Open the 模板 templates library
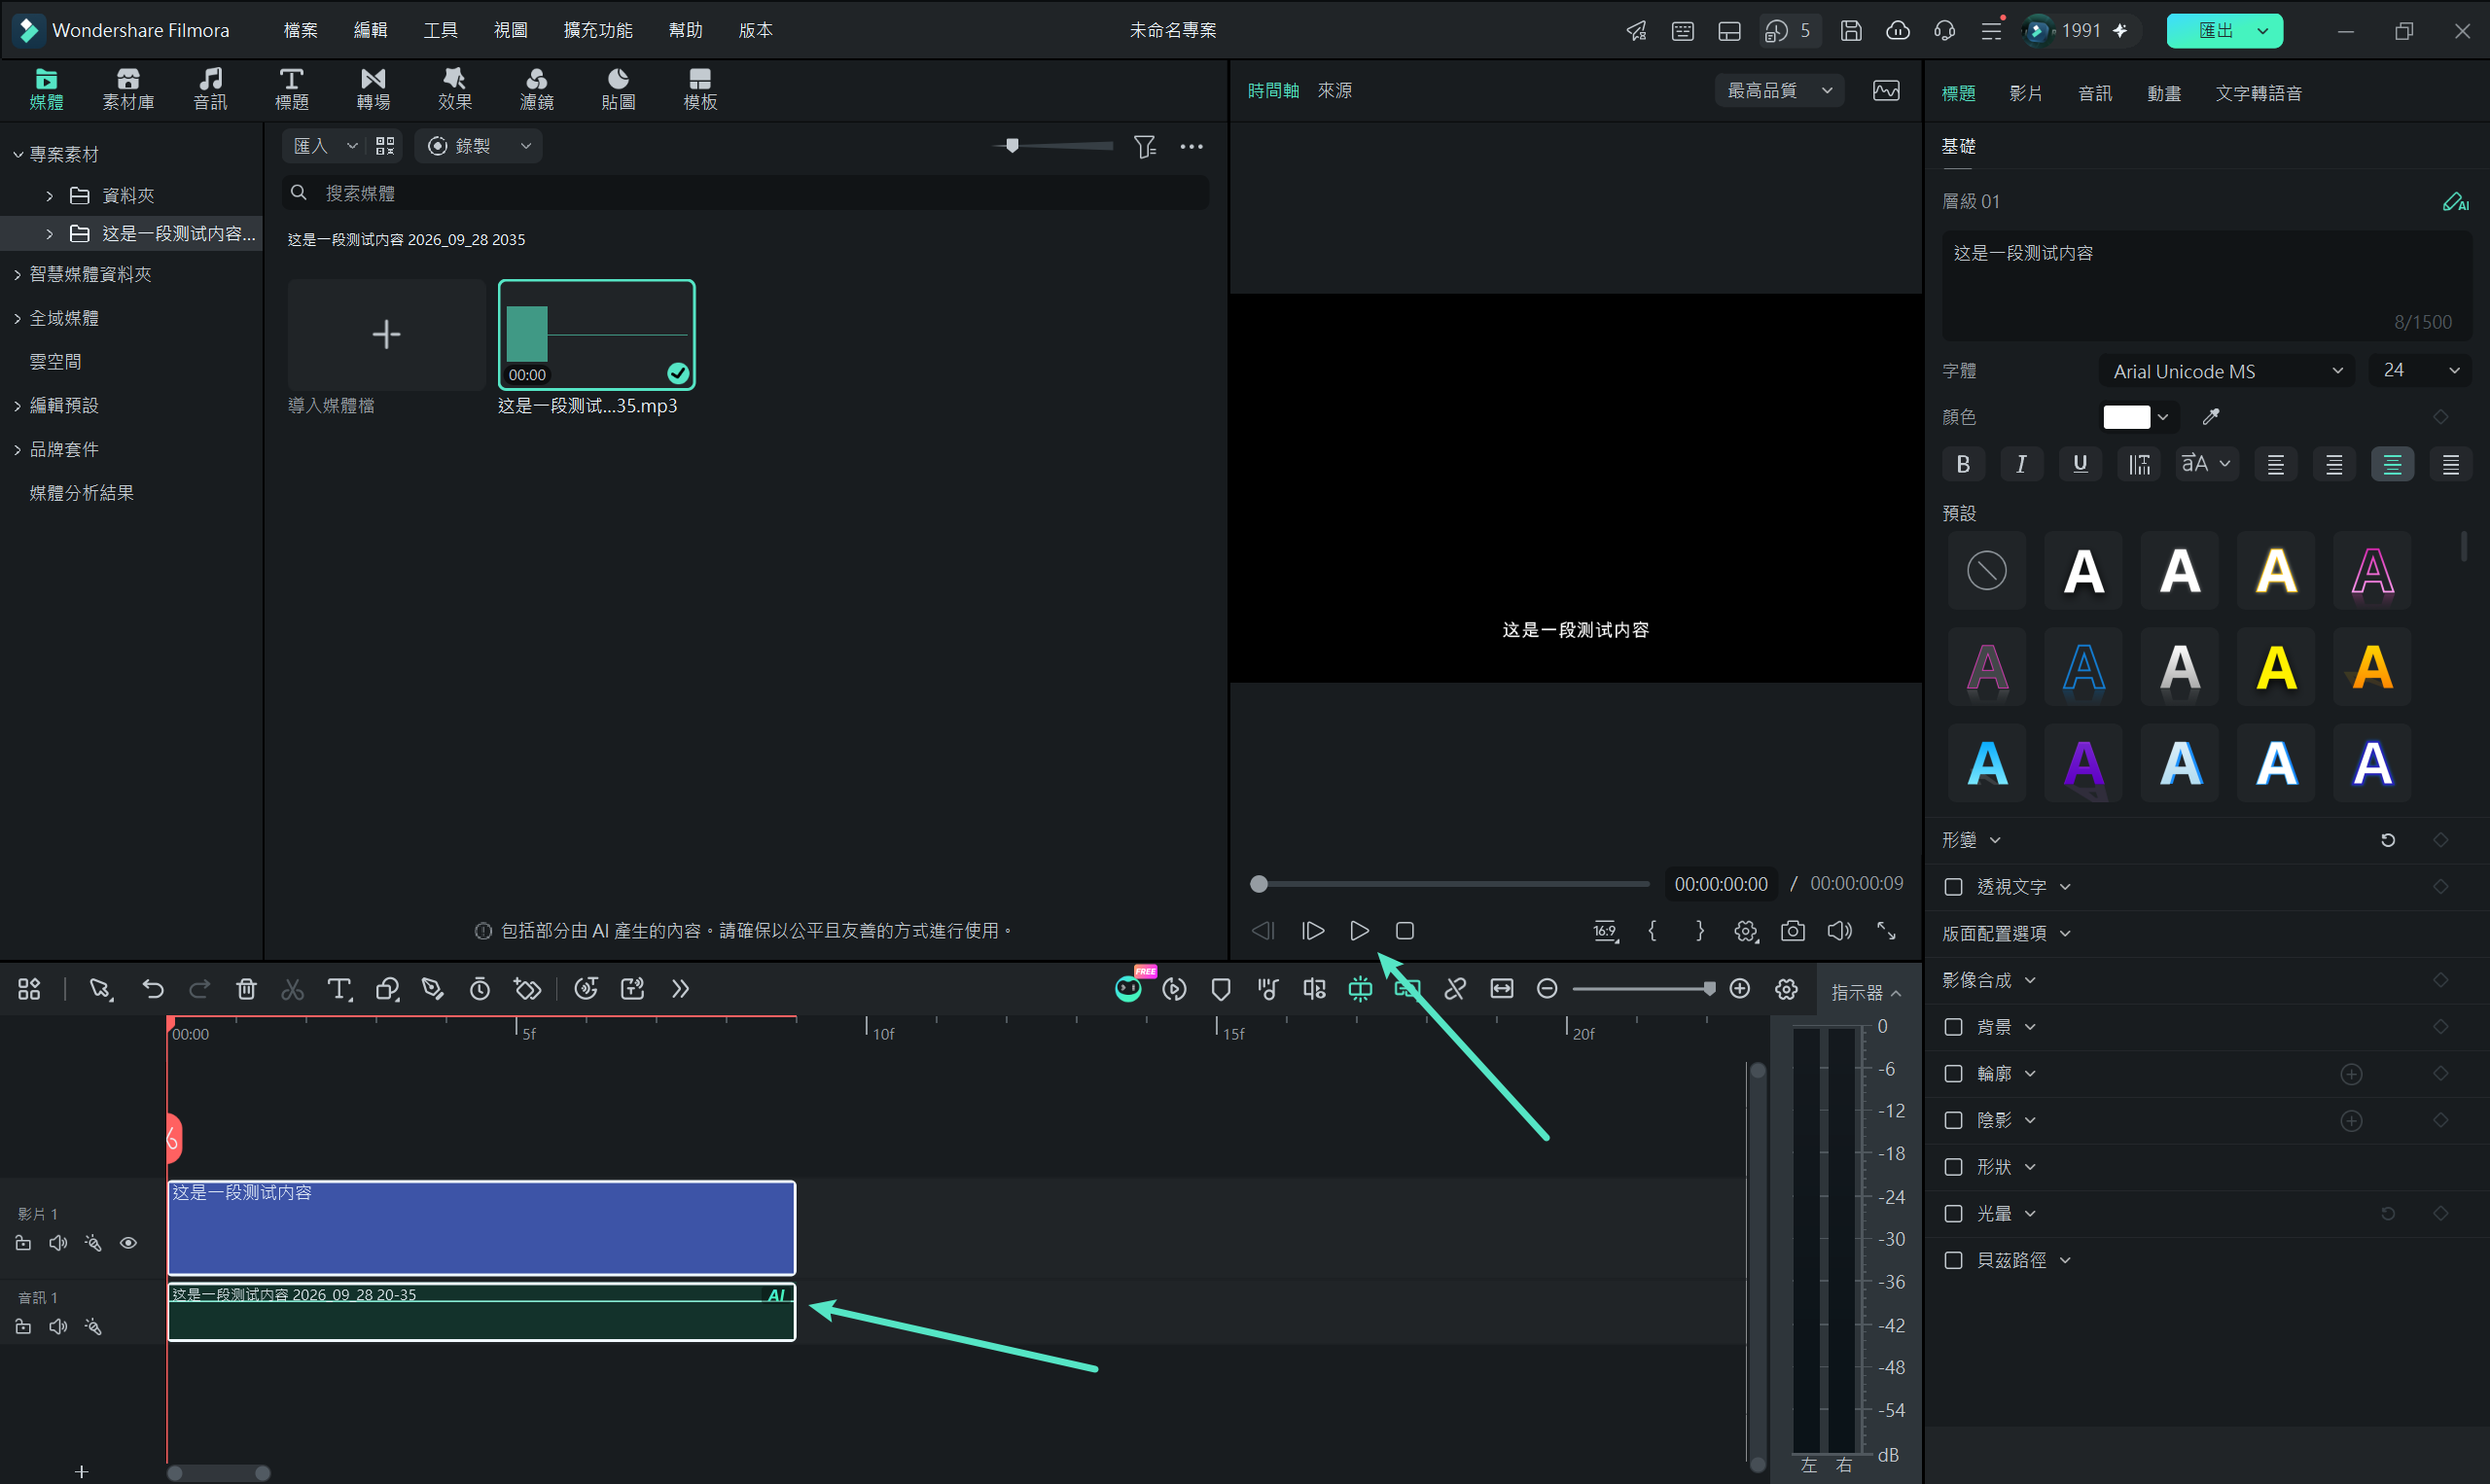Screen dimensions: 2490x1484 pos(700,89)
